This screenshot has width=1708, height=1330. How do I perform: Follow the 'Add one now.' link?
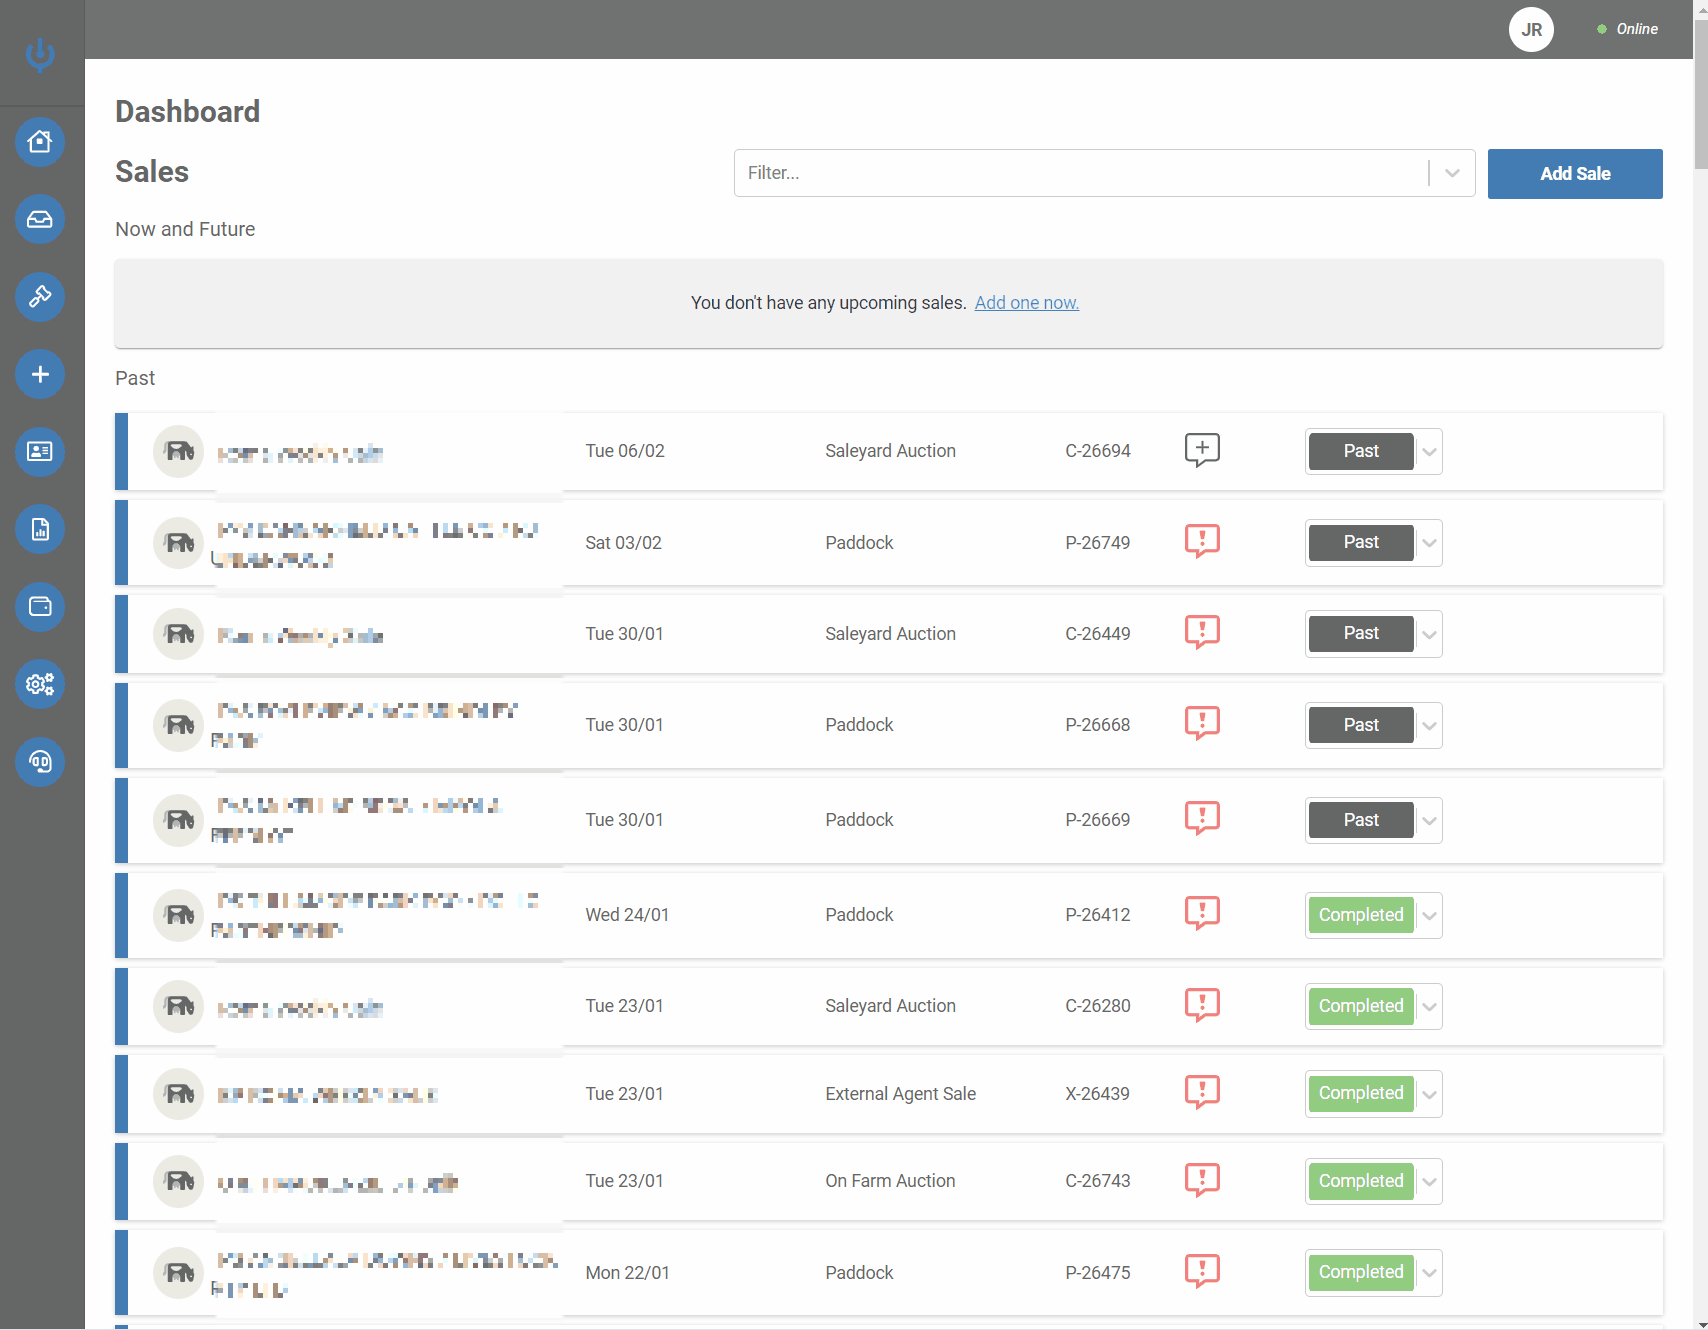click(x=1027, y=303)
